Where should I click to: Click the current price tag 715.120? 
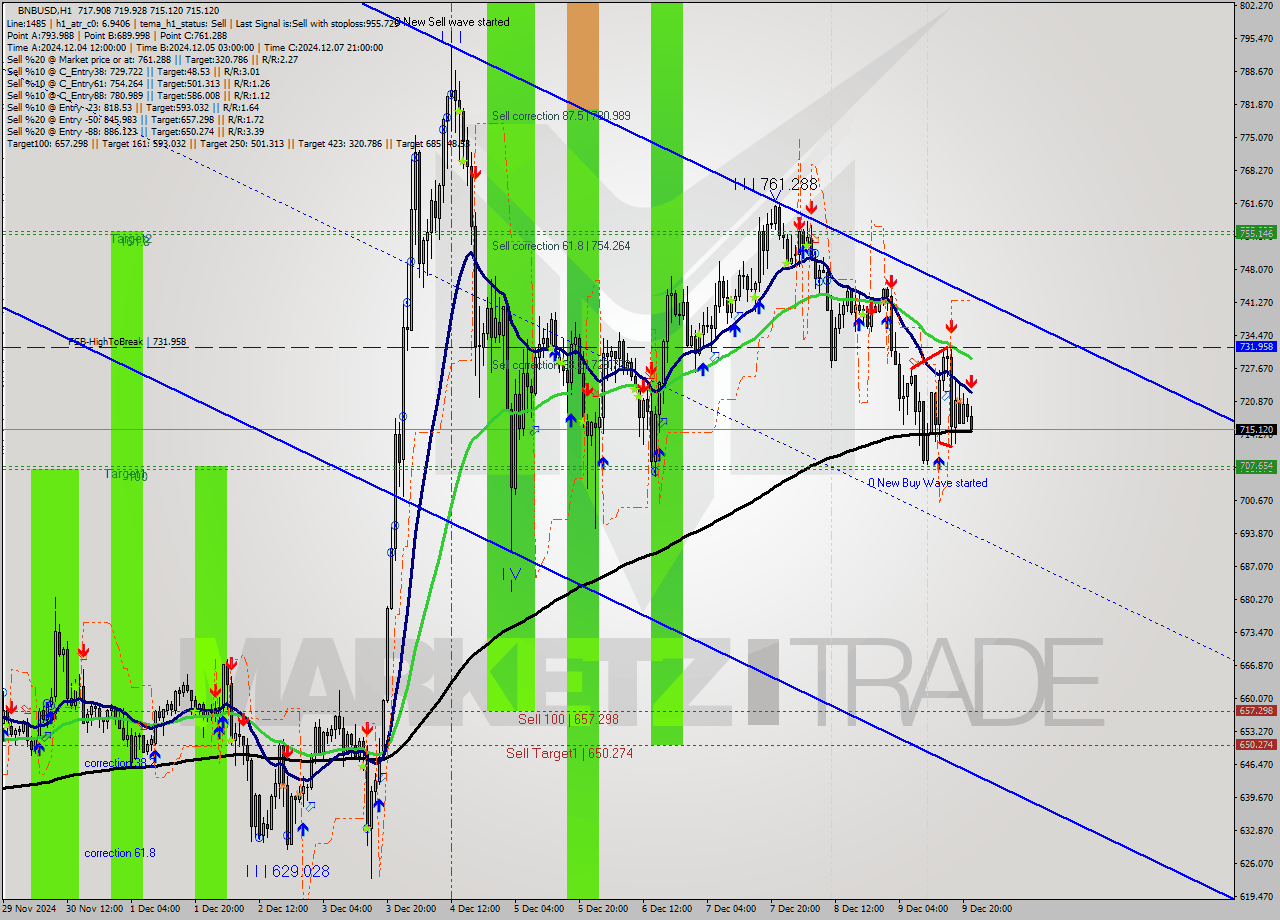click(x=1256, y=430)
